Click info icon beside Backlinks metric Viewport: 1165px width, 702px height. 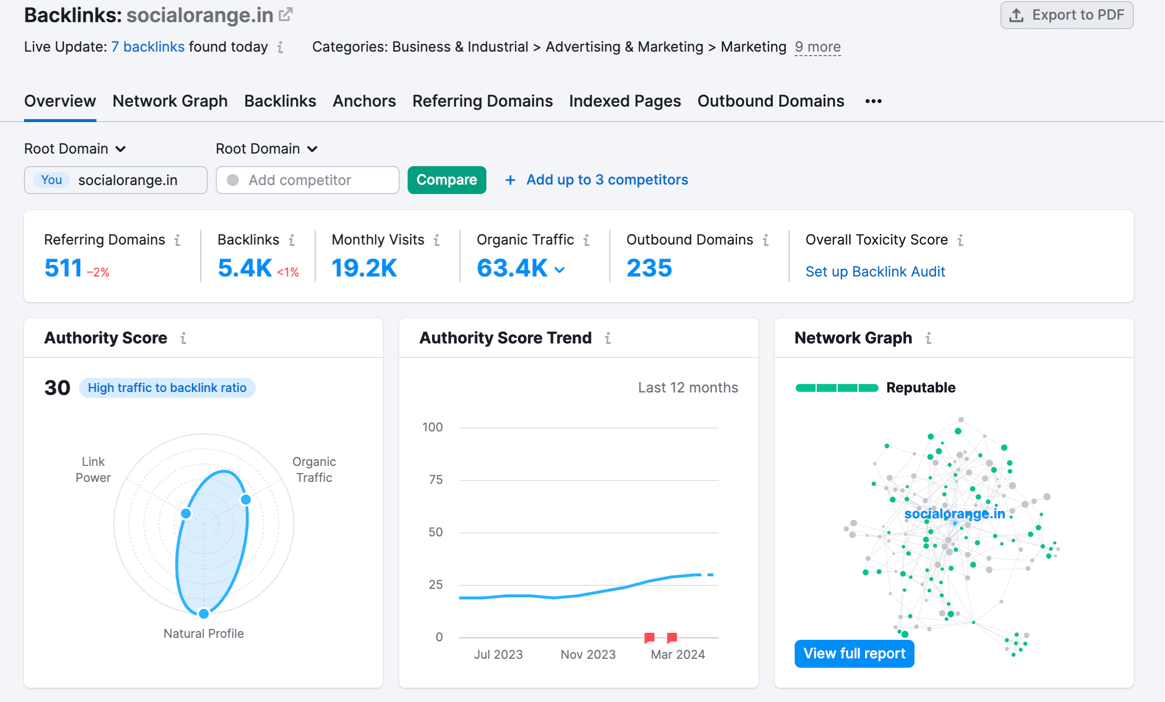pyautogui.click(x=292, y=240)
